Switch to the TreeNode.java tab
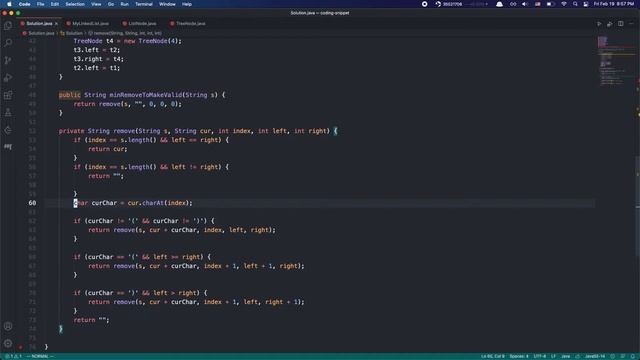The image size is (640, 360). point(190,24)
